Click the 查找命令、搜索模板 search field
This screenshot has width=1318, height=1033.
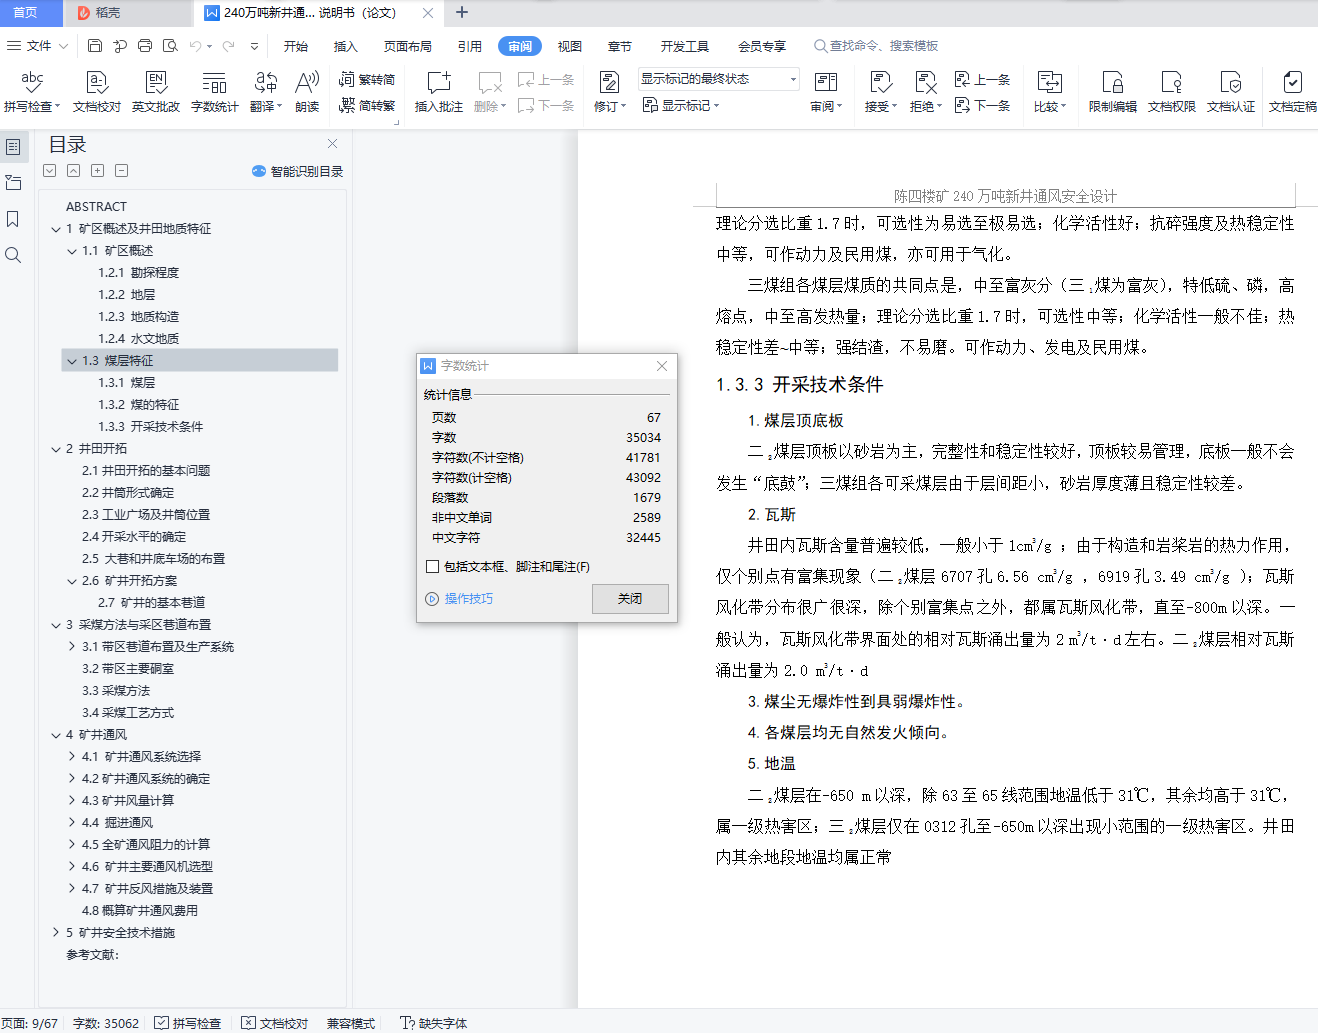coord(876,46)
